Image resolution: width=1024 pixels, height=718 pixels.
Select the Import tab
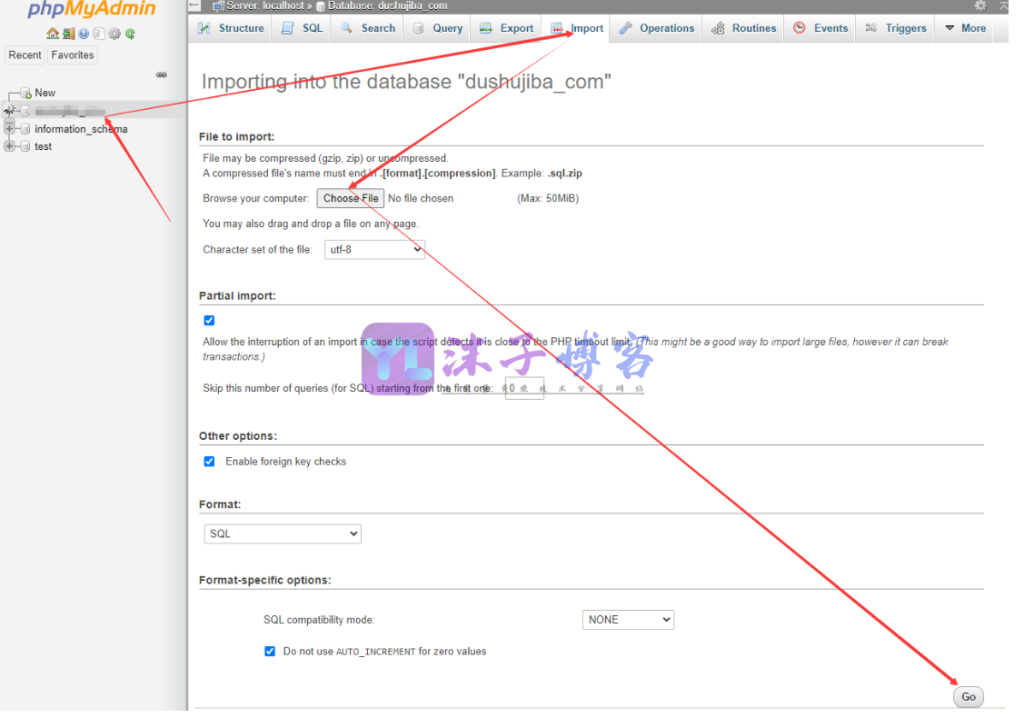(x=577, y=28)
